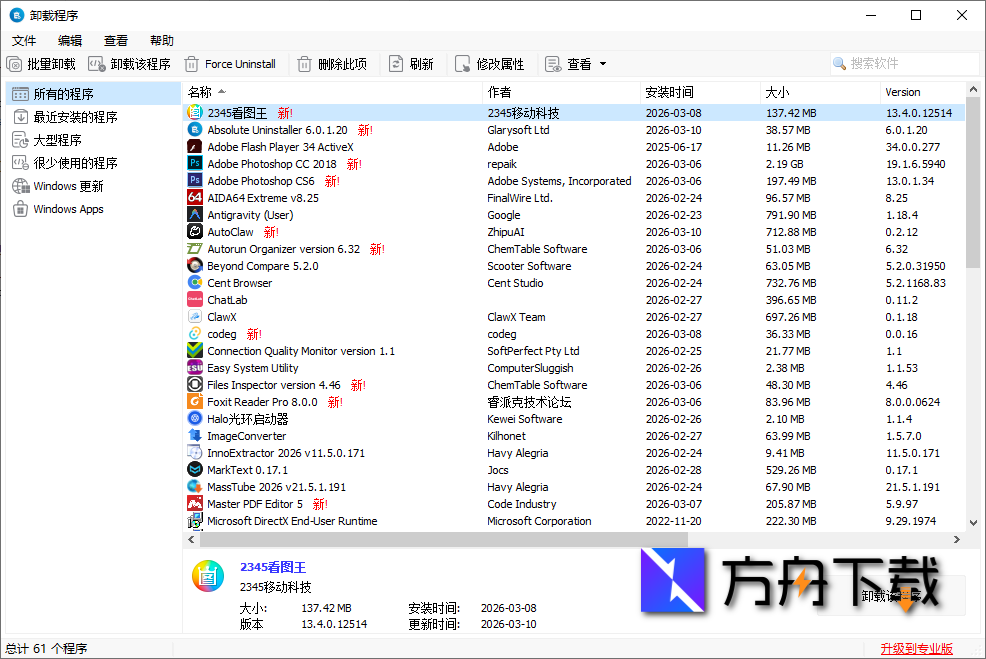Open 修改属性 to edit properties
Screen dimensions: 986x659
coord(461,63)
